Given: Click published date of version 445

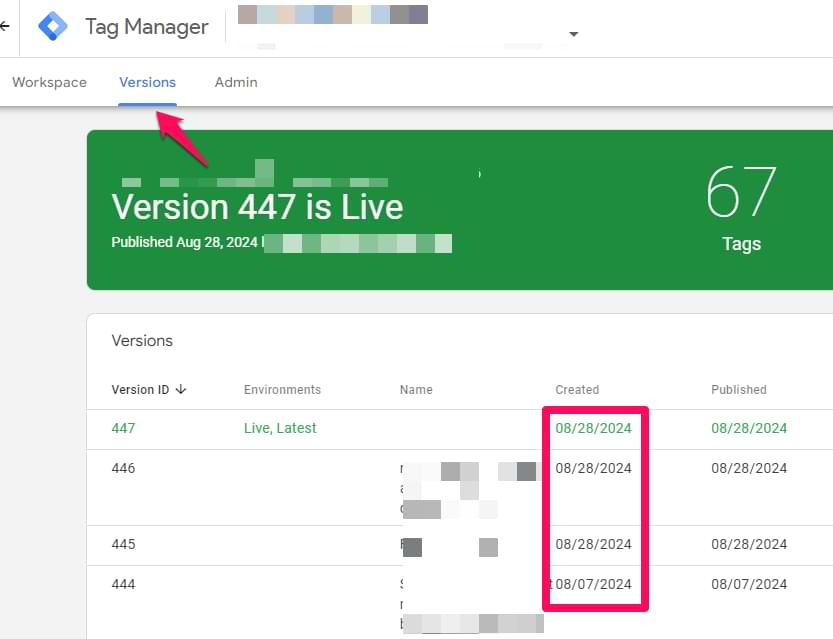Looking at the screenshot, I should [x=749, y=544].
